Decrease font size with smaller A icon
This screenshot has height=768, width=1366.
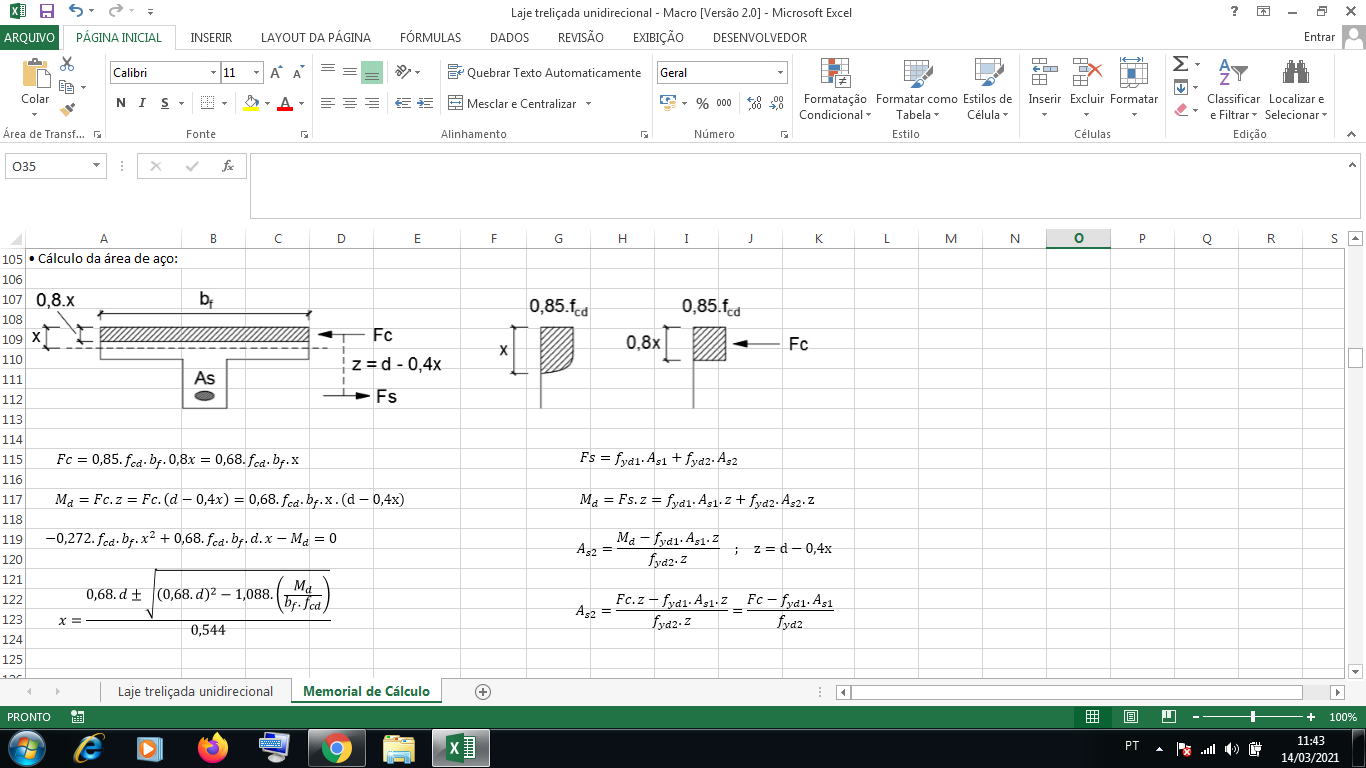click(298, 73)
